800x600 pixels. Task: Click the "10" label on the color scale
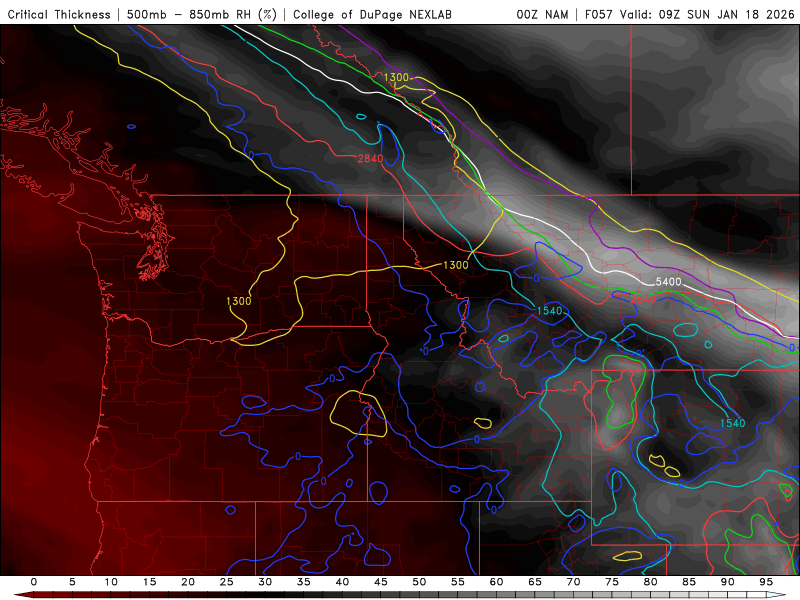tap(111, 582)
